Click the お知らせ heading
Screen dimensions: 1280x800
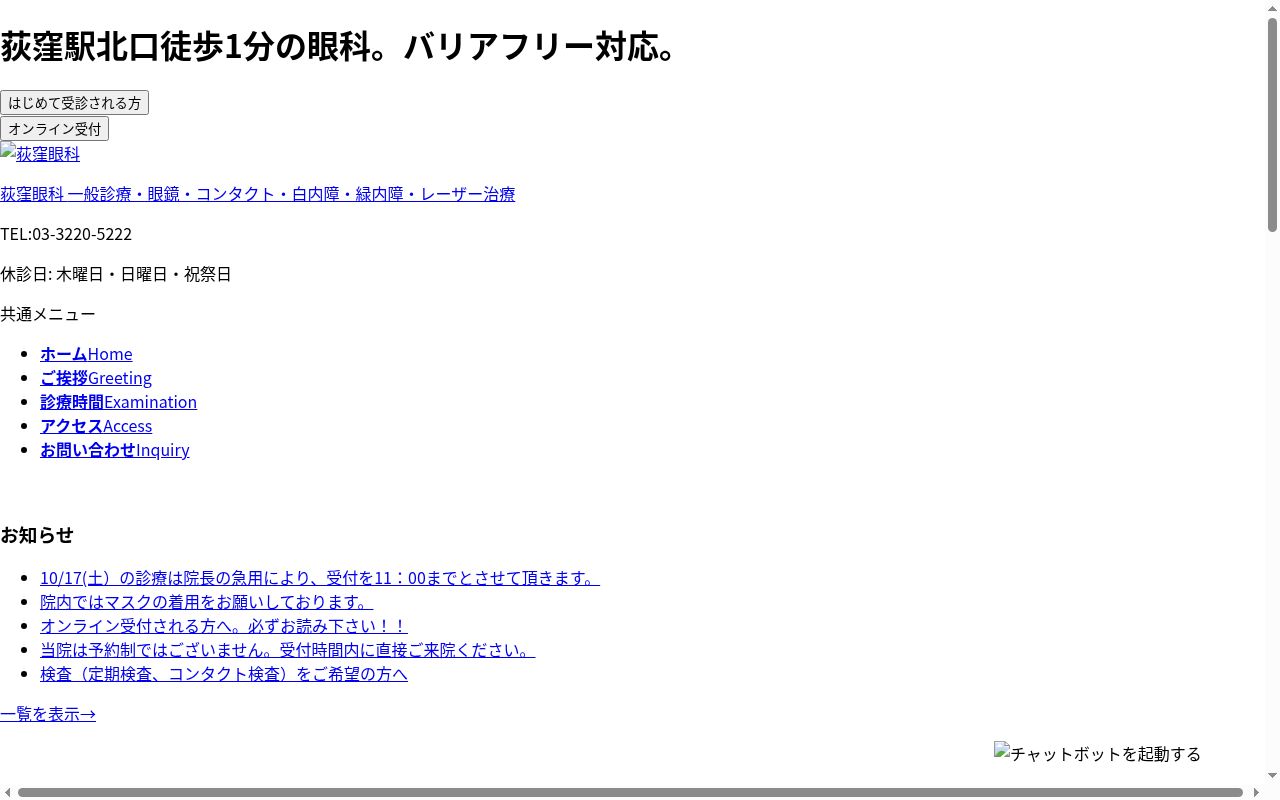coord(37,535)
